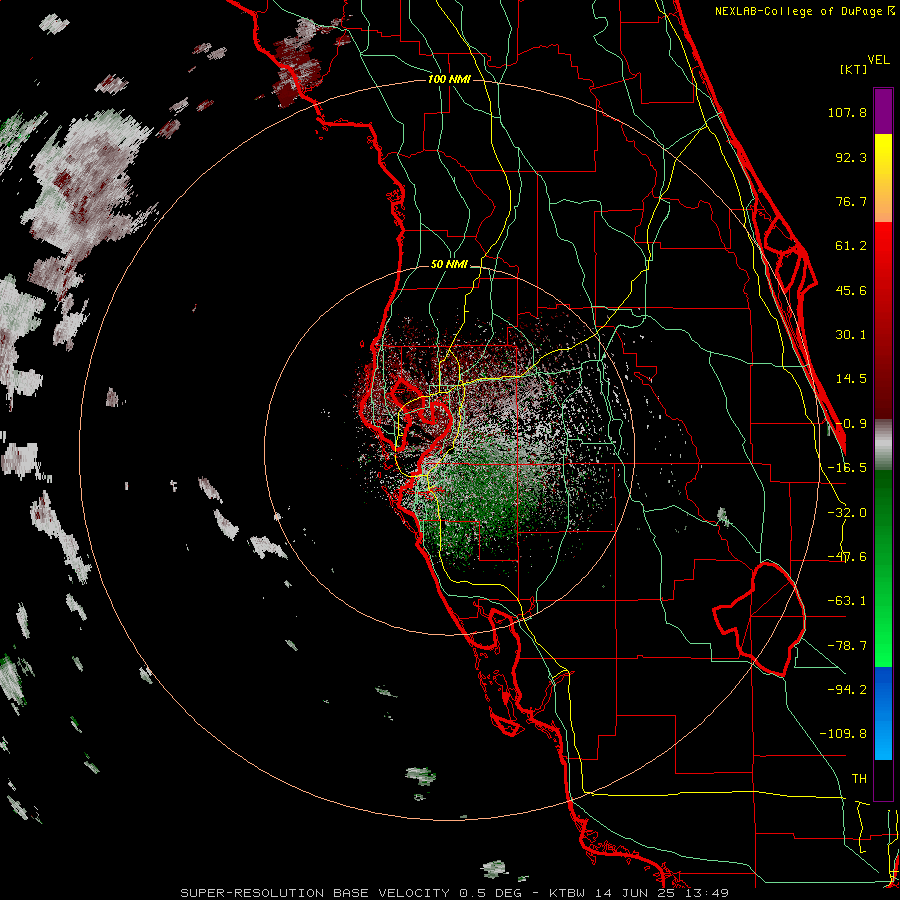900x900 pixels.
Task: Select the -32.0 velocity scale value
Action: pyautogui.click(x=847, y=513)
